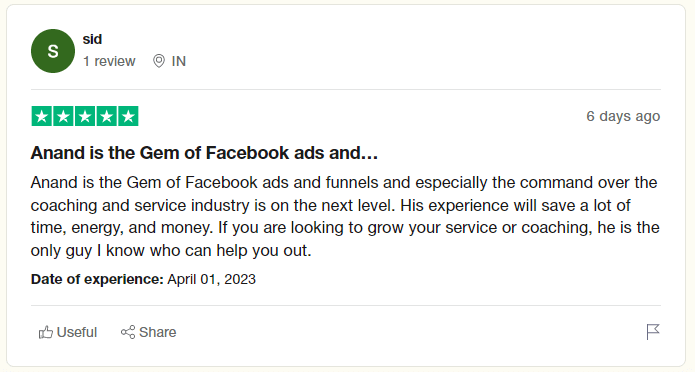The width and height of the screenshot is (695, 372).
Task: Click the April 01, 2023 date
Action: point(211,279)
